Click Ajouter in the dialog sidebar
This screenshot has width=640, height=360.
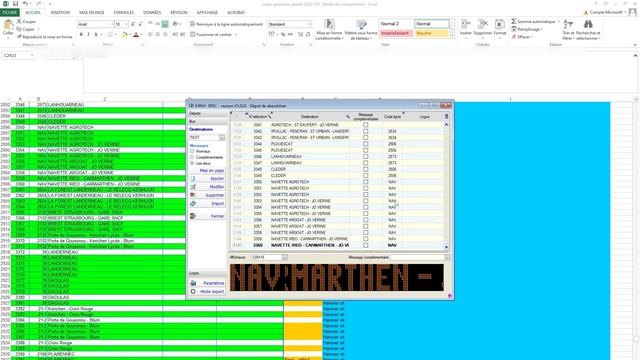207,178
